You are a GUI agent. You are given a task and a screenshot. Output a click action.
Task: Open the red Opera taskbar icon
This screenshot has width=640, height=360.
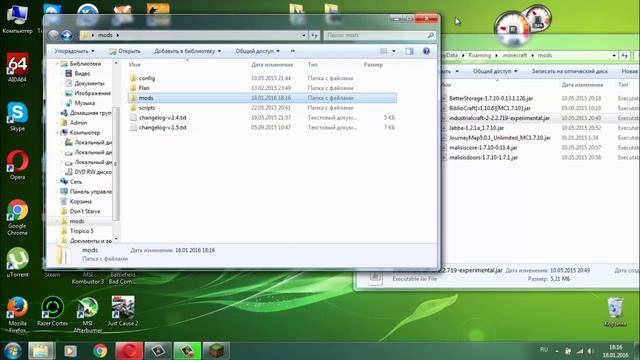point(129,351)
